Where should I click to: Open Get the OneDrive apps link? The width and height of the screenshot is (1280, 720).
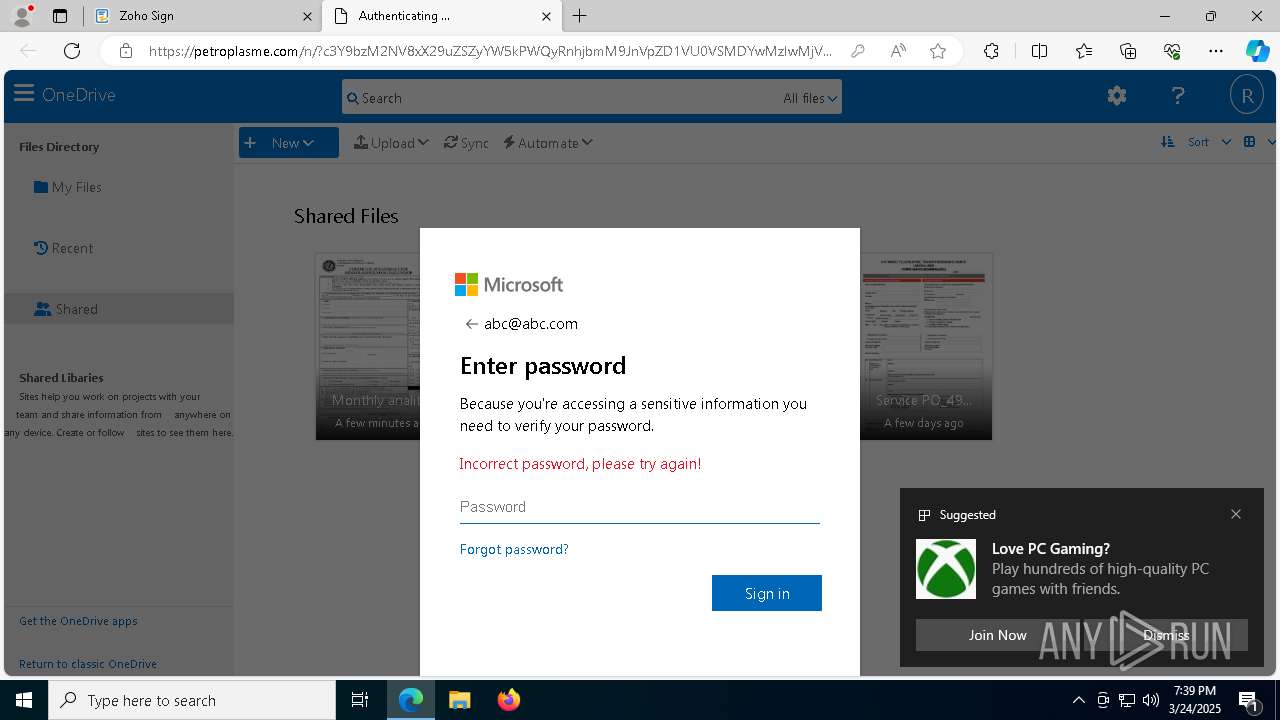(78, 621)
